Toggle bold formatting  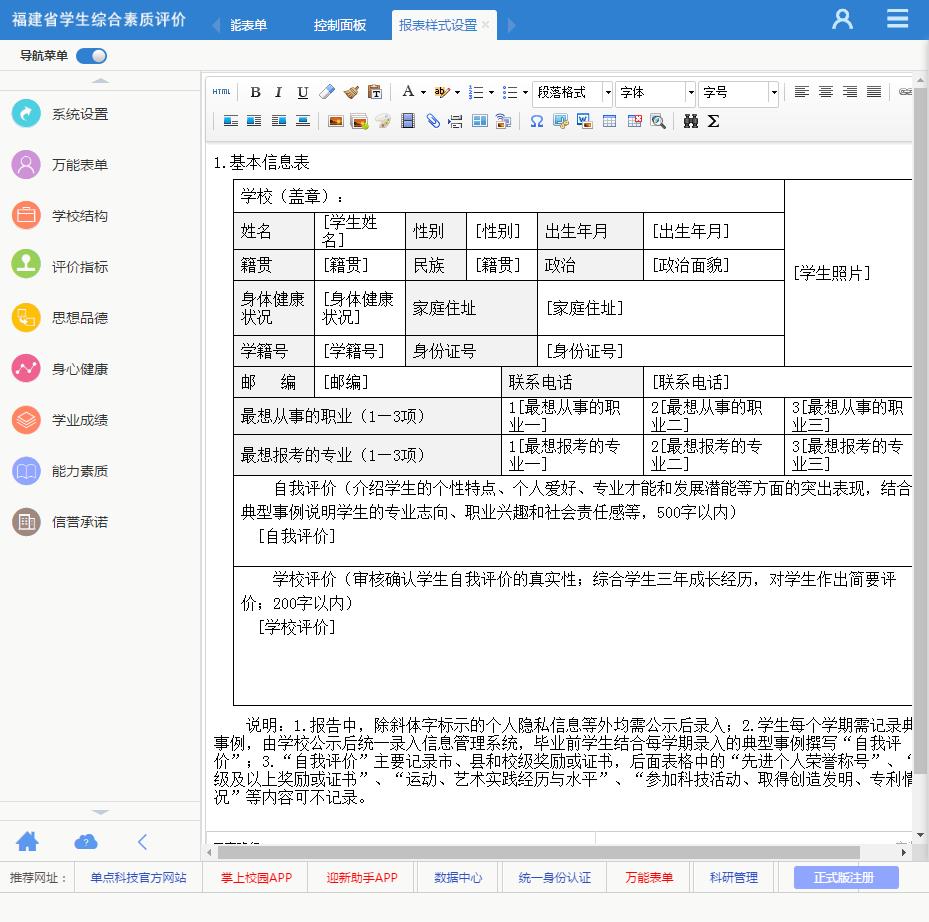(x=255, y=92)
